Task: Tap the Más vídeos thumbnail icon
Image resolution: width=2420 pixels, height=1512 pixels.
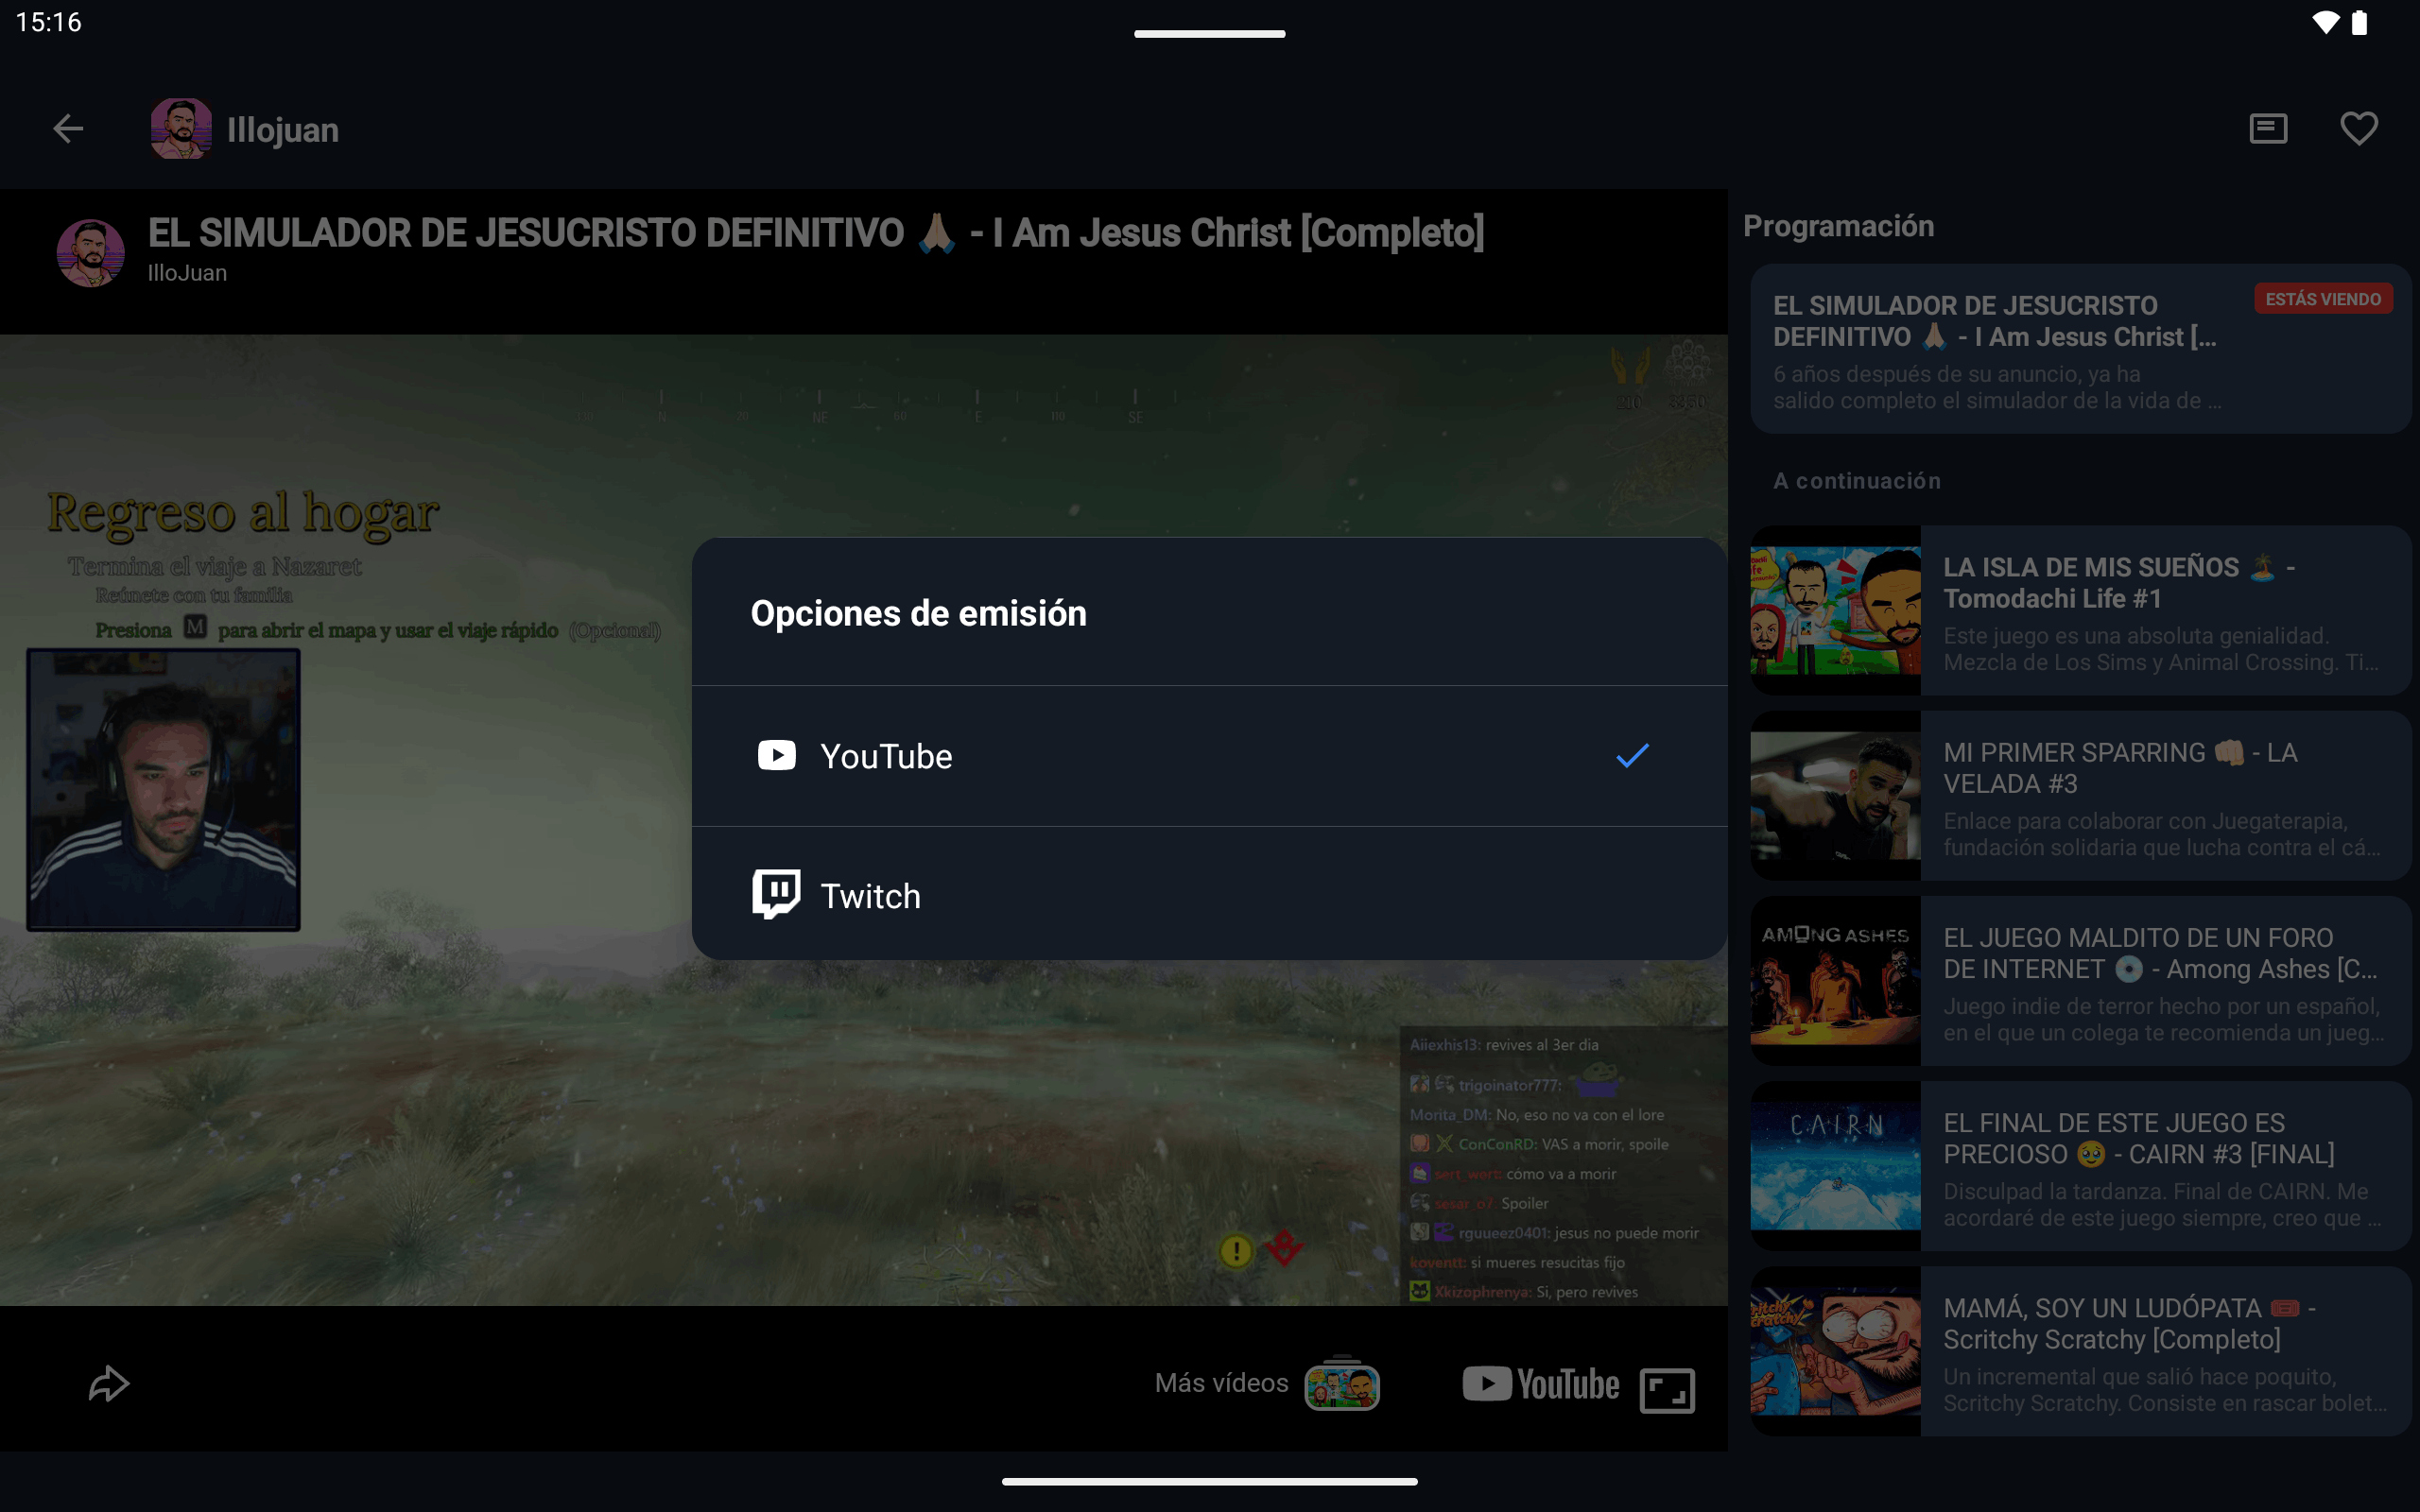Action: tap(1342, 1384)
